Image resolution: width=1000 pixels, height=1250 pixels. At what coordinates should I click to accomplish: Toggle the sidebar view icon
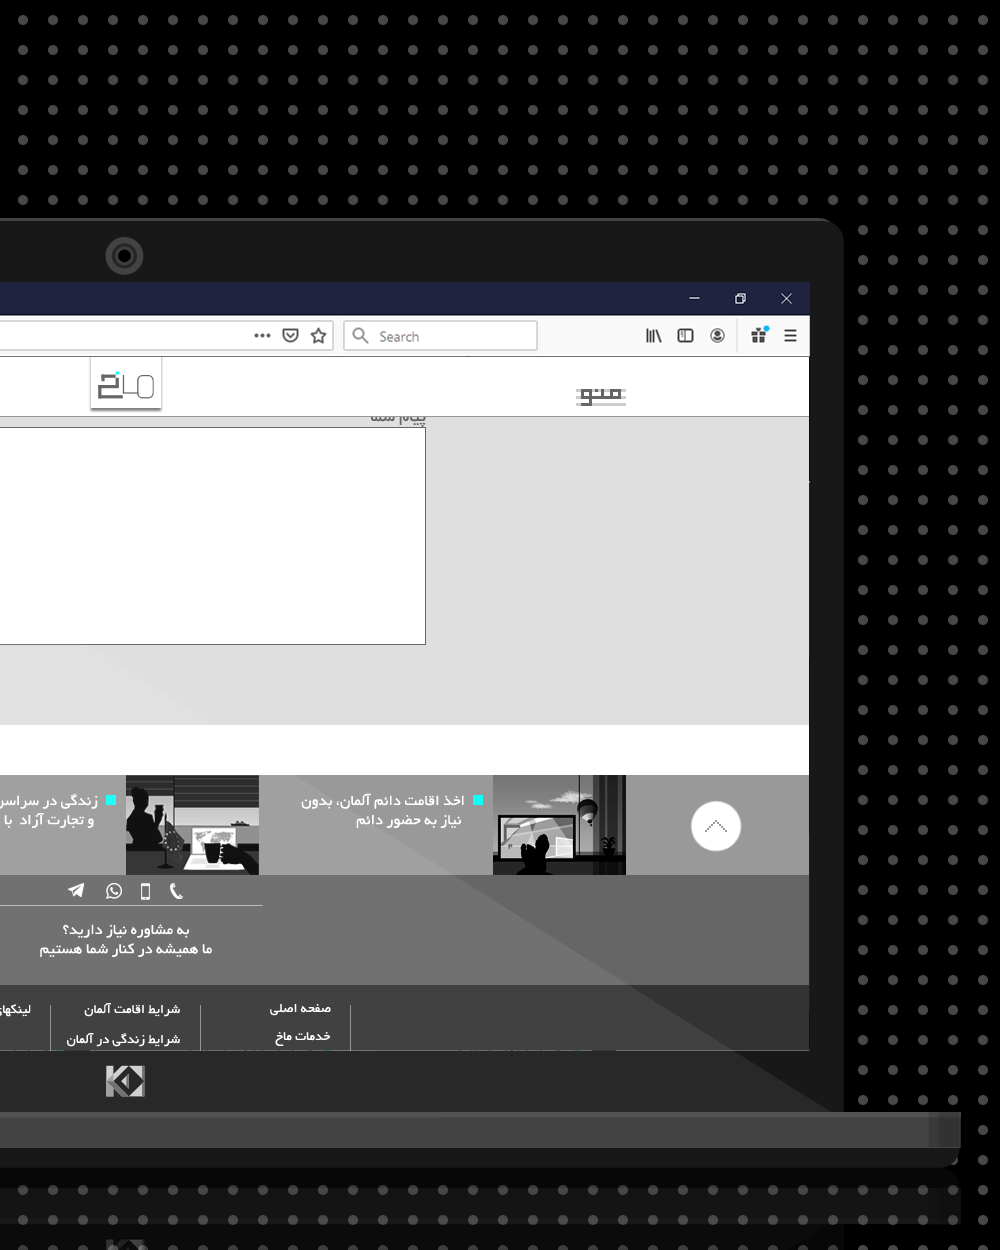click(685, 336)
